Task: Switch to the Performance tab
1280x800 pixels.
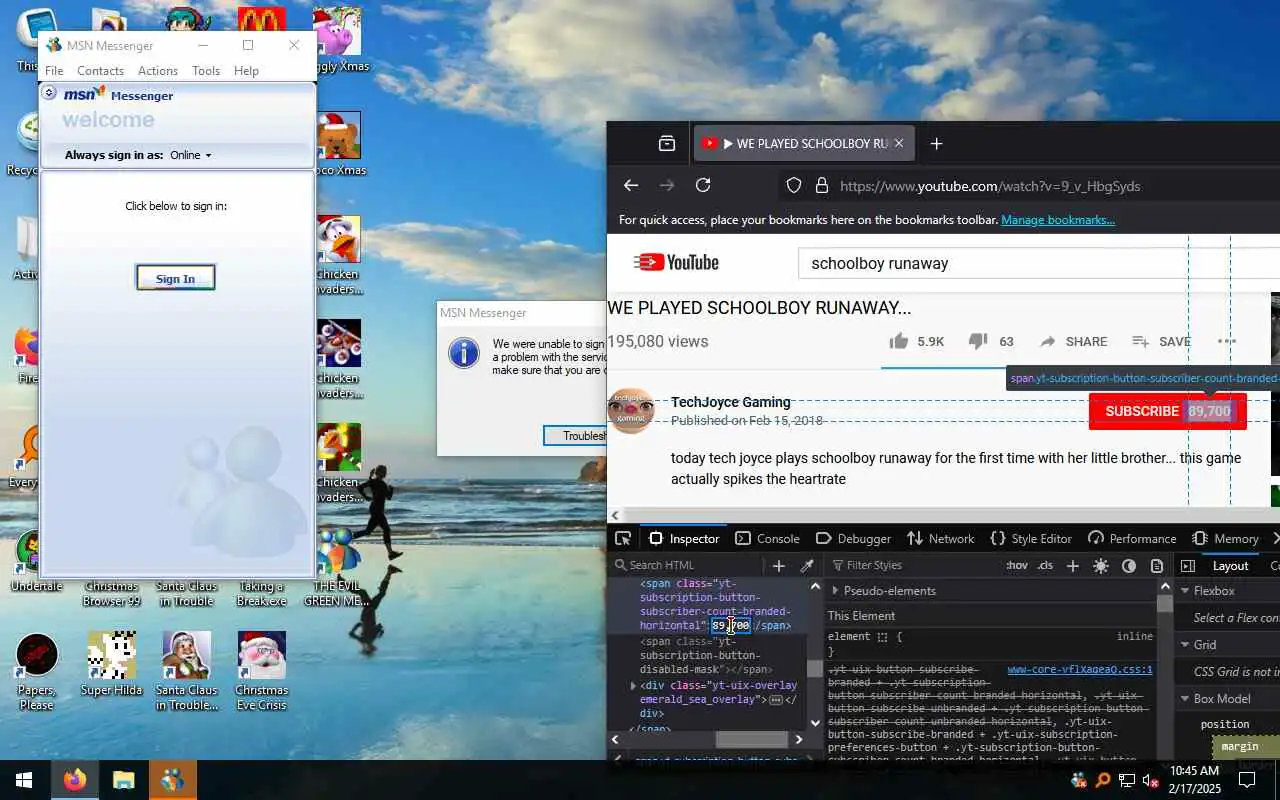Action: [1132, 538]
